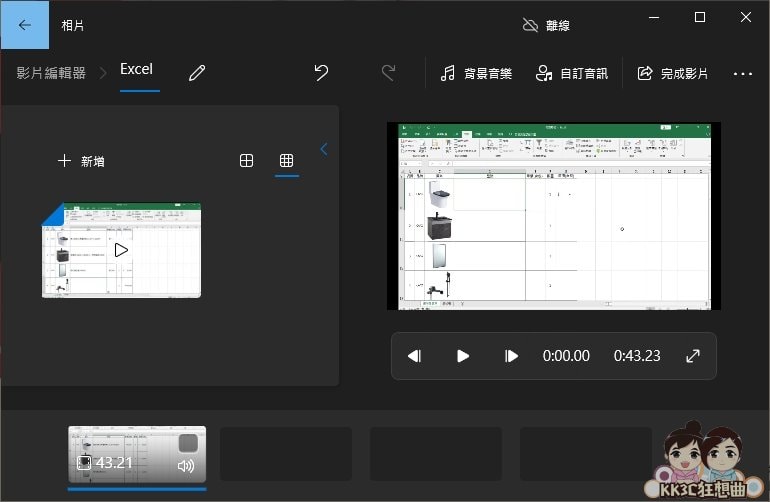This screenshot has height=502, width=770.
Task: Open the preview in full screen
Action: click(692, 356)
